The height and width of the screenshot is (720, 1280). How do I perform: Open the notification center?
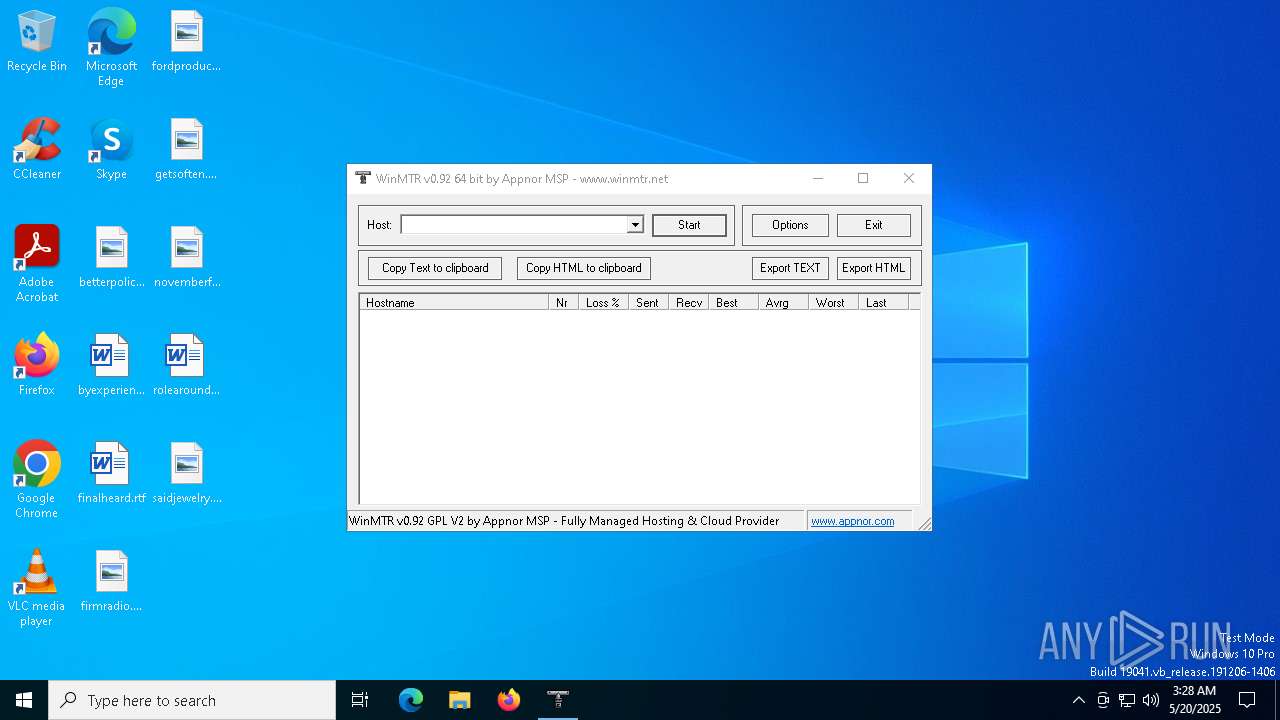point(1247,700)
